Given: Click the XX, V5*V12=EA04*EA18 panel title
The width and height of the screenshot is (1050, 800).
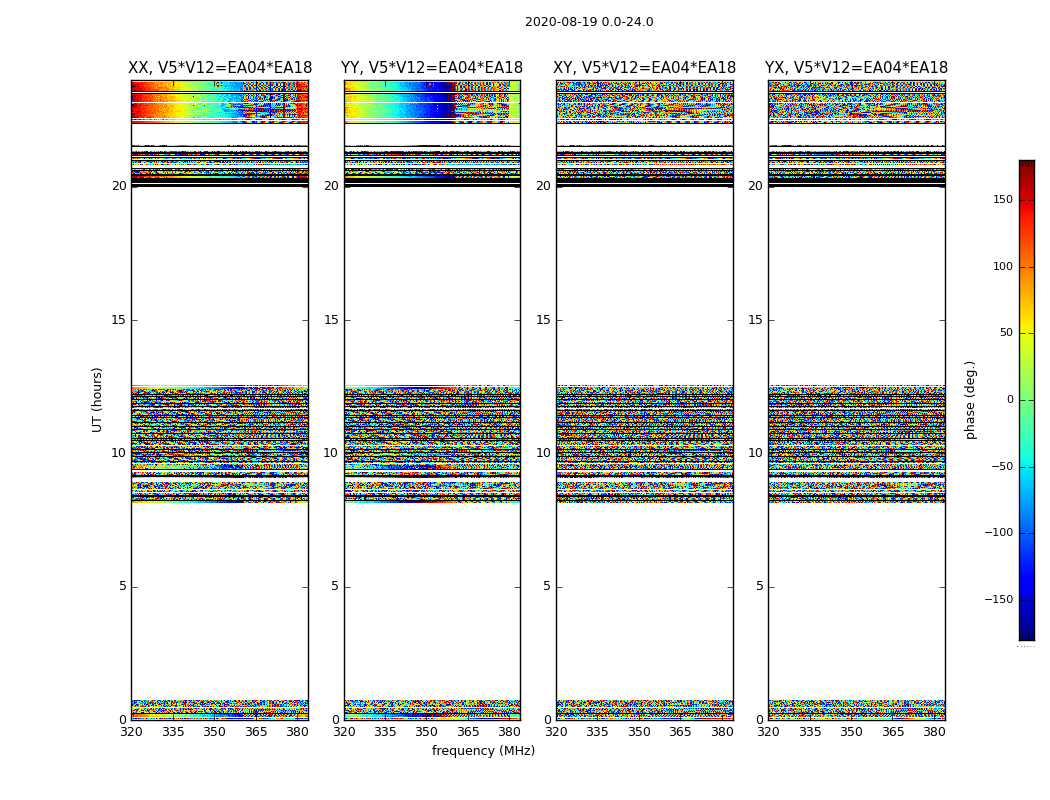Looking at the screenshot, I should pos(220,68).
